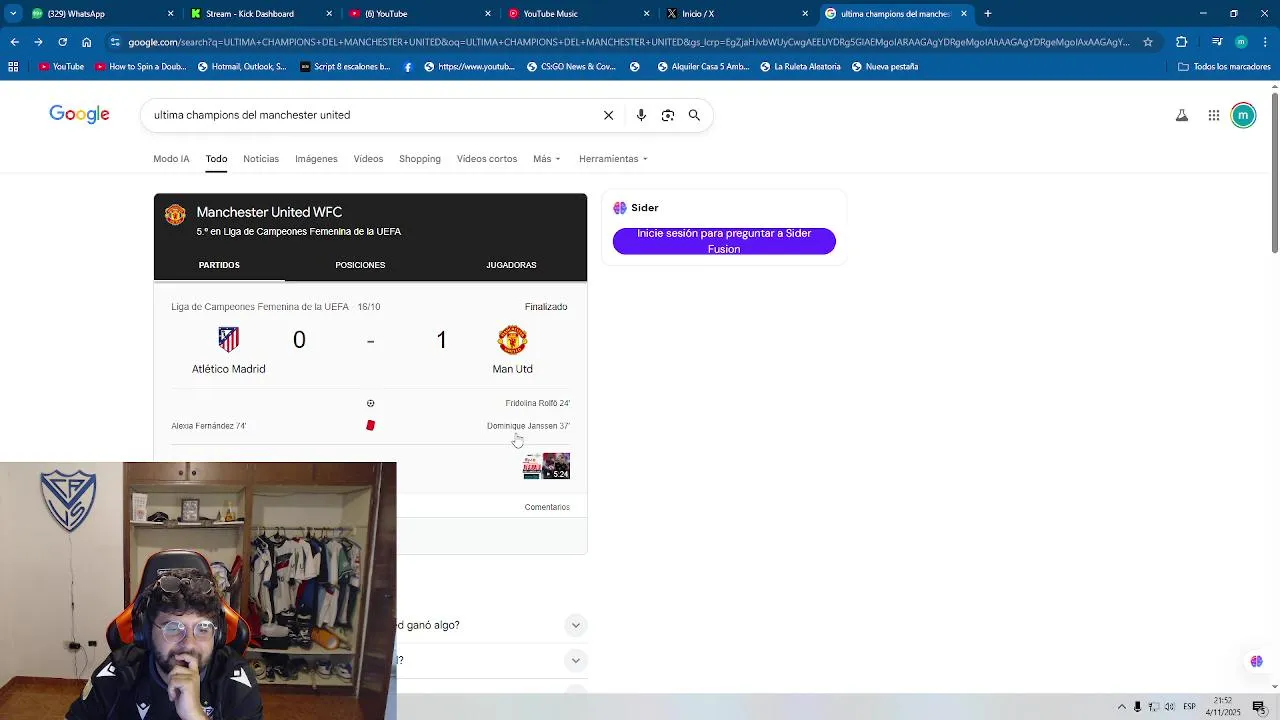This screenshot has height=720, width=1280.
Task: Select the Videos cortos search tab
Action: [487, 159]
